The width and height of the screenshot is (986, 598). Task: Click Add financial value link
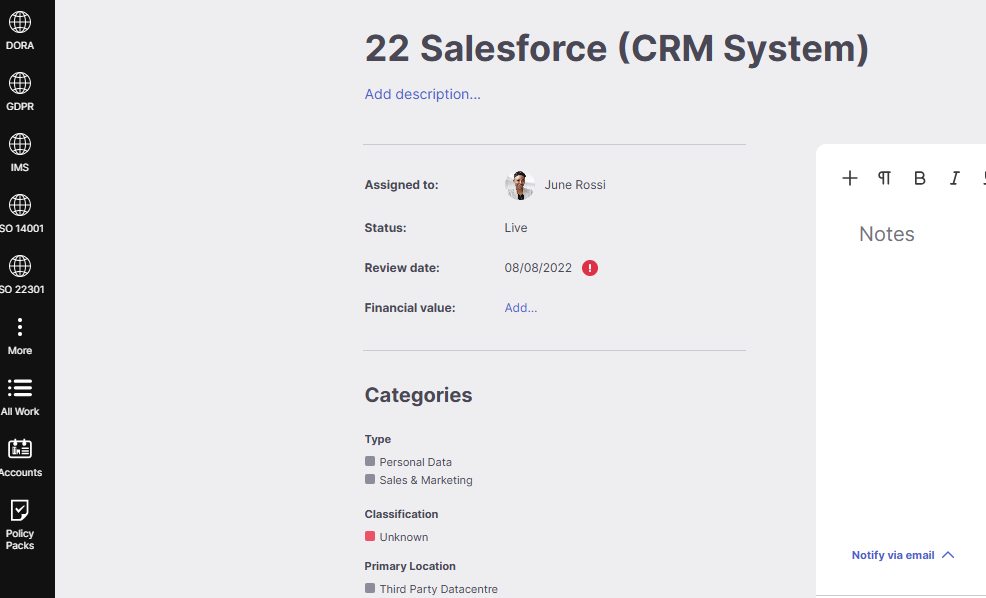click(x=521, y=307)
